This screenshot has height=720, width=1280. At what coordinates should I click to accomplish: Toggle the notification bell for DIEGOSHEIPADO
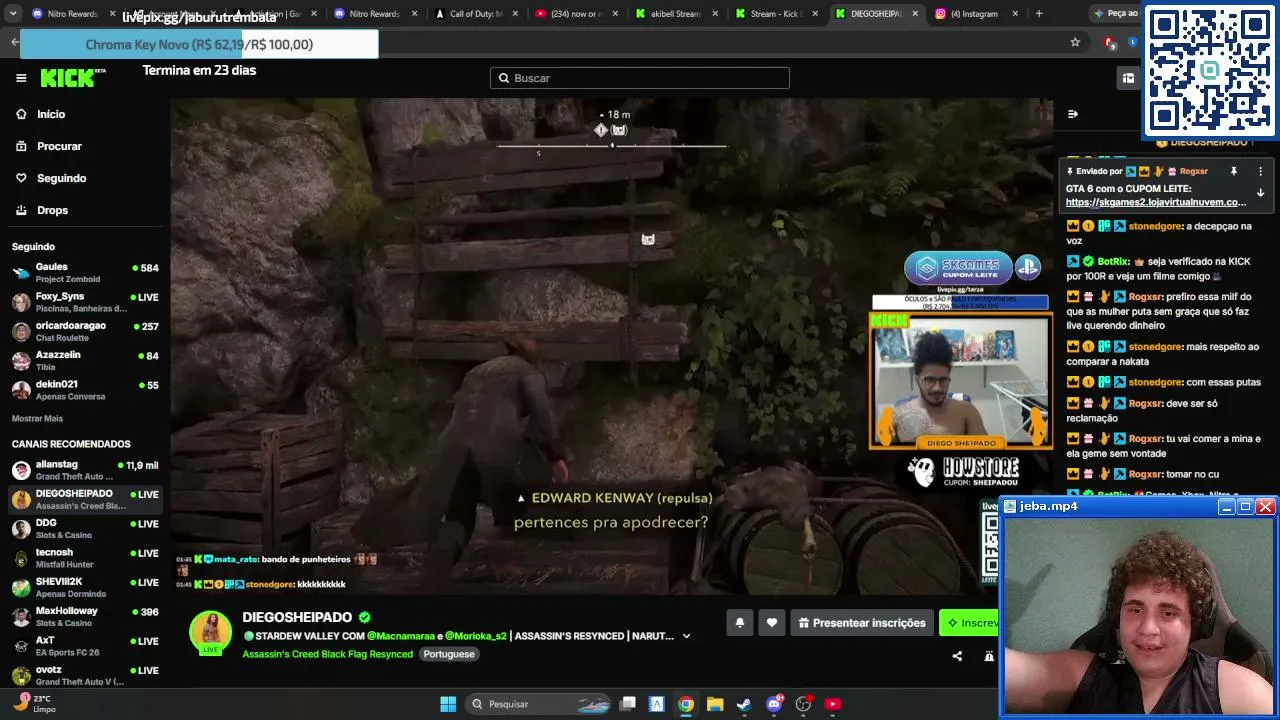740,623
